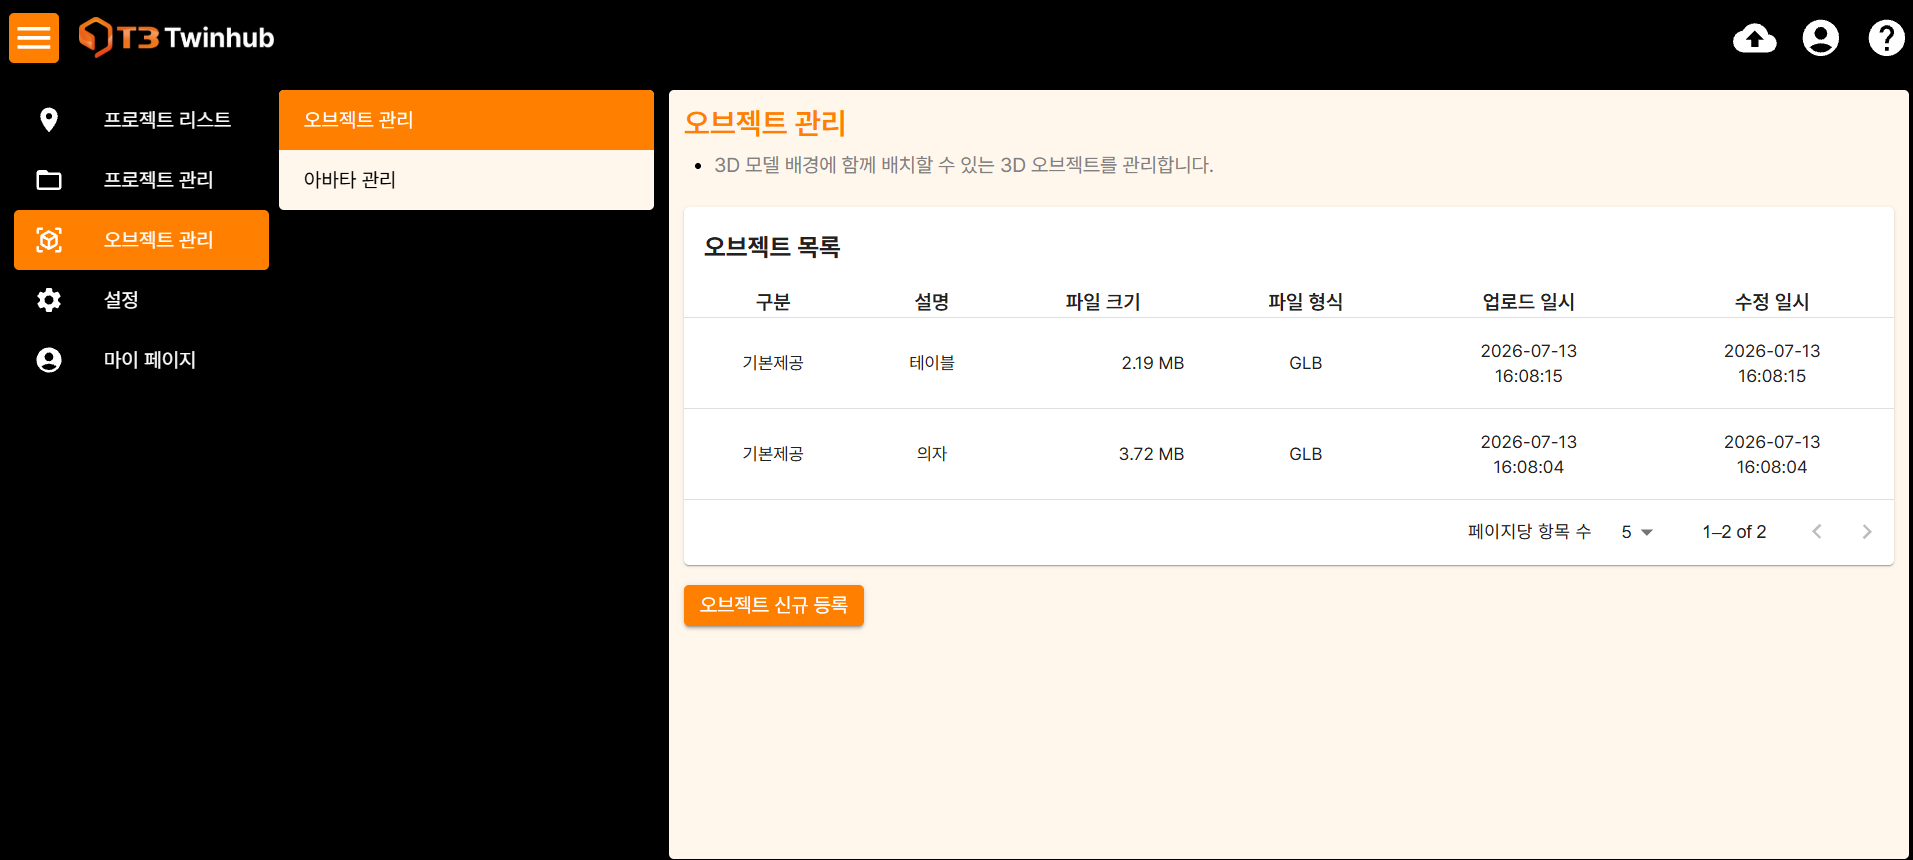
Task: Open the rows-per-page dropdown showing 5
Action: click(1637, 532)
